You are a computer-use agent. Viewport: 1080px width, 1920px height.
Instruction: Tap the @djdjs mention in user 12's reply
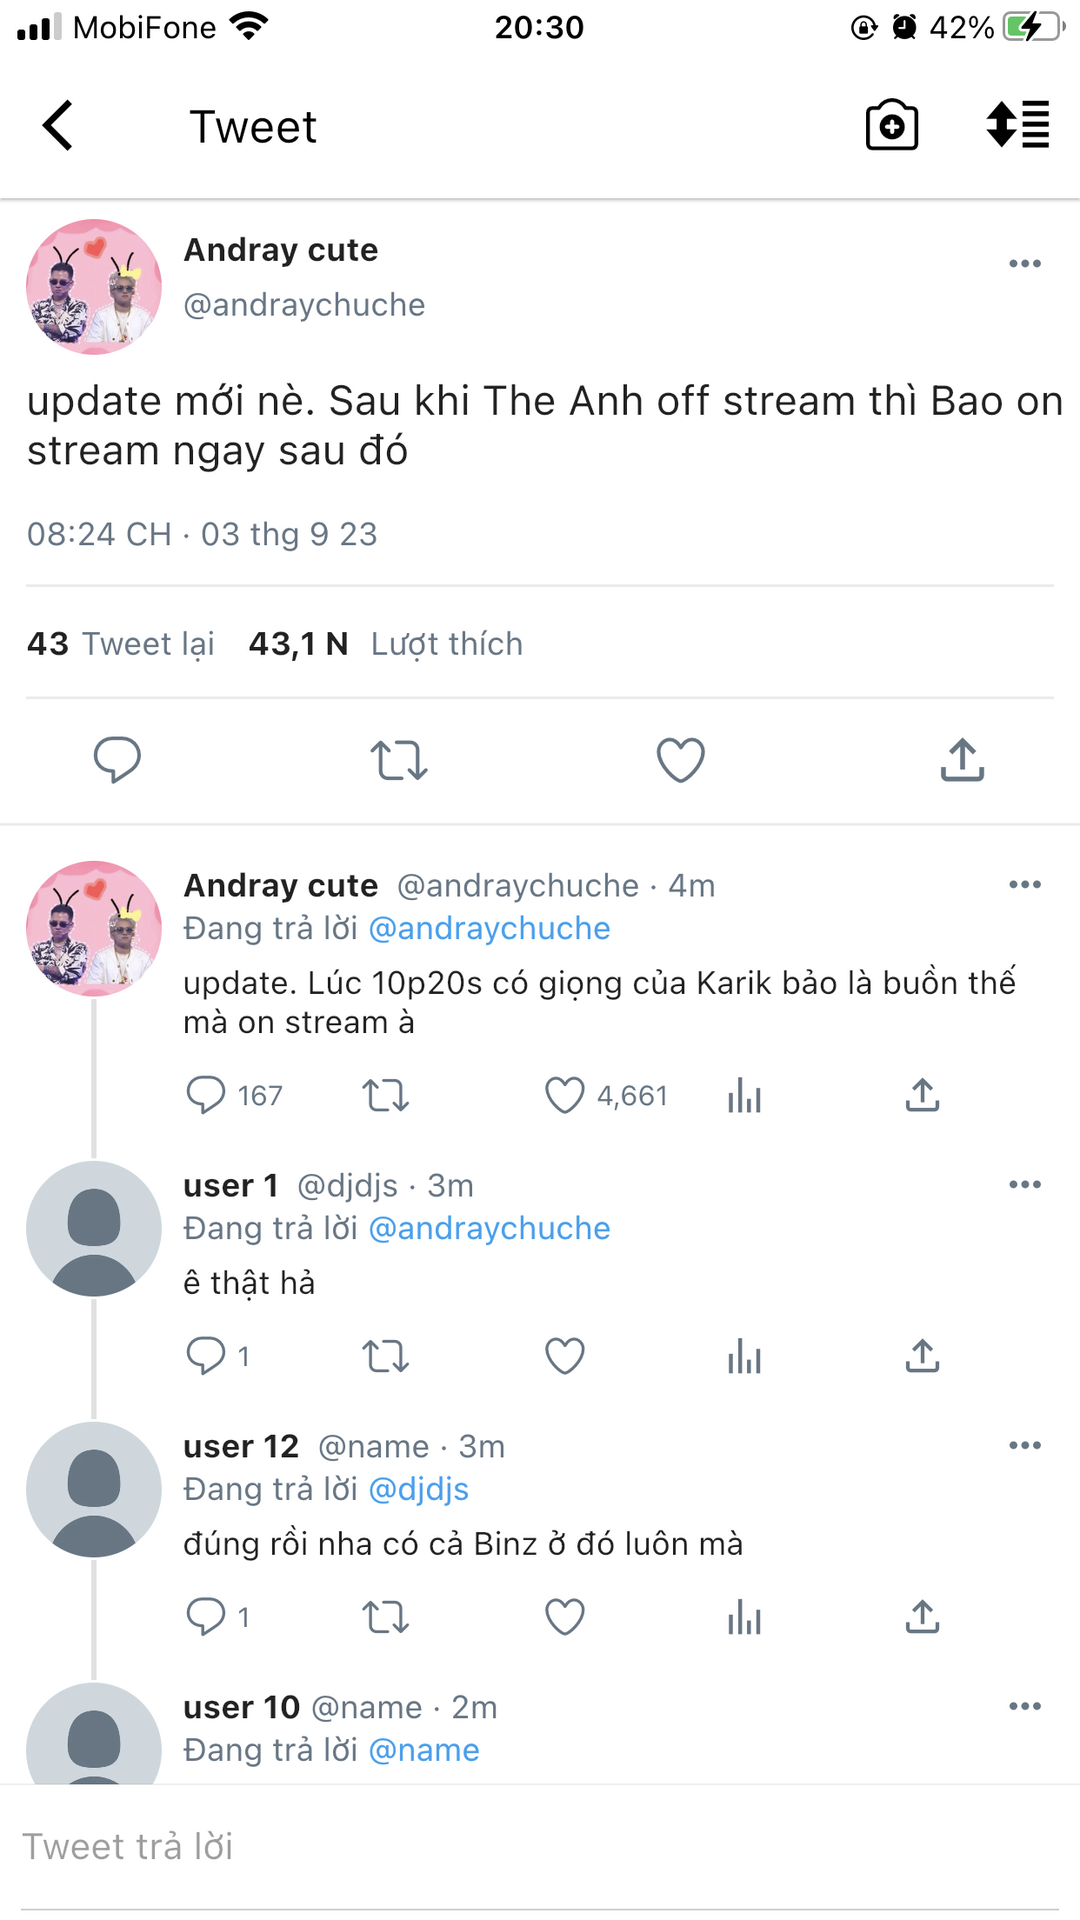418,1490
